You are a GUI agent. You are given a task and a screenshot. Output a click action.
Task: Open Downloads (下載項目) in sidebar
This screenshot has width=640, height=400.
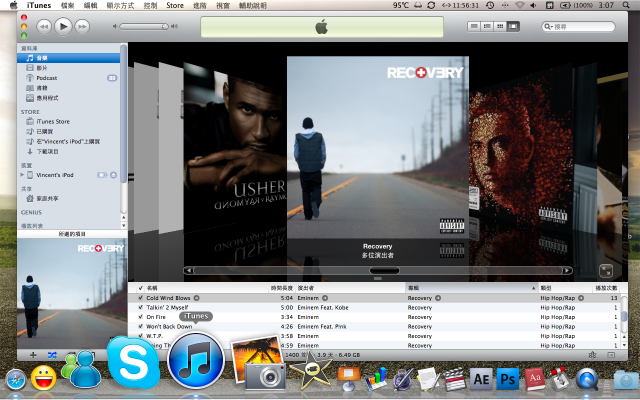(x=47, y=151)
